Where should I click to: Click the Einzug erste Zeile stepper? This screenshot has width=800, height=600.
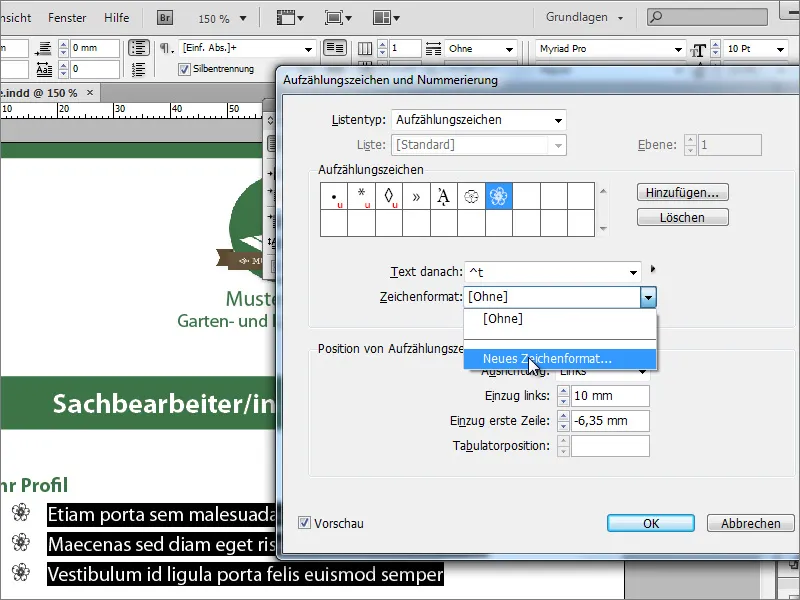pos(563,421)
